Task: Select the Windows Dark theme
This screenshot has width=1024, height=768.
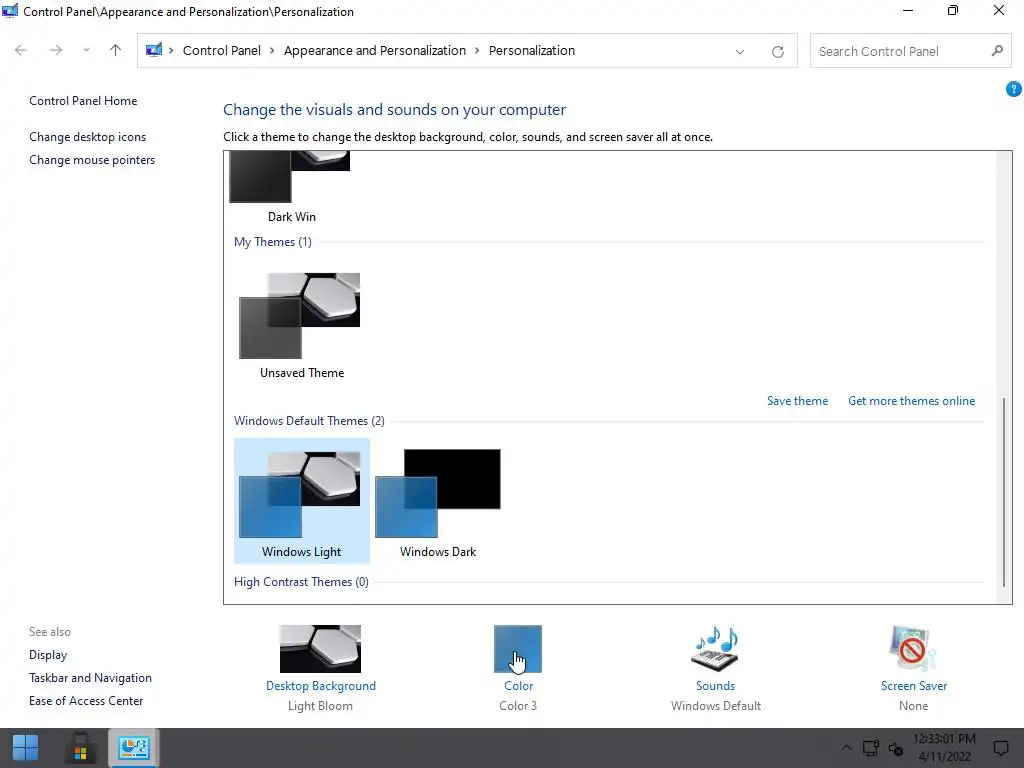Action: coord(438,501)
